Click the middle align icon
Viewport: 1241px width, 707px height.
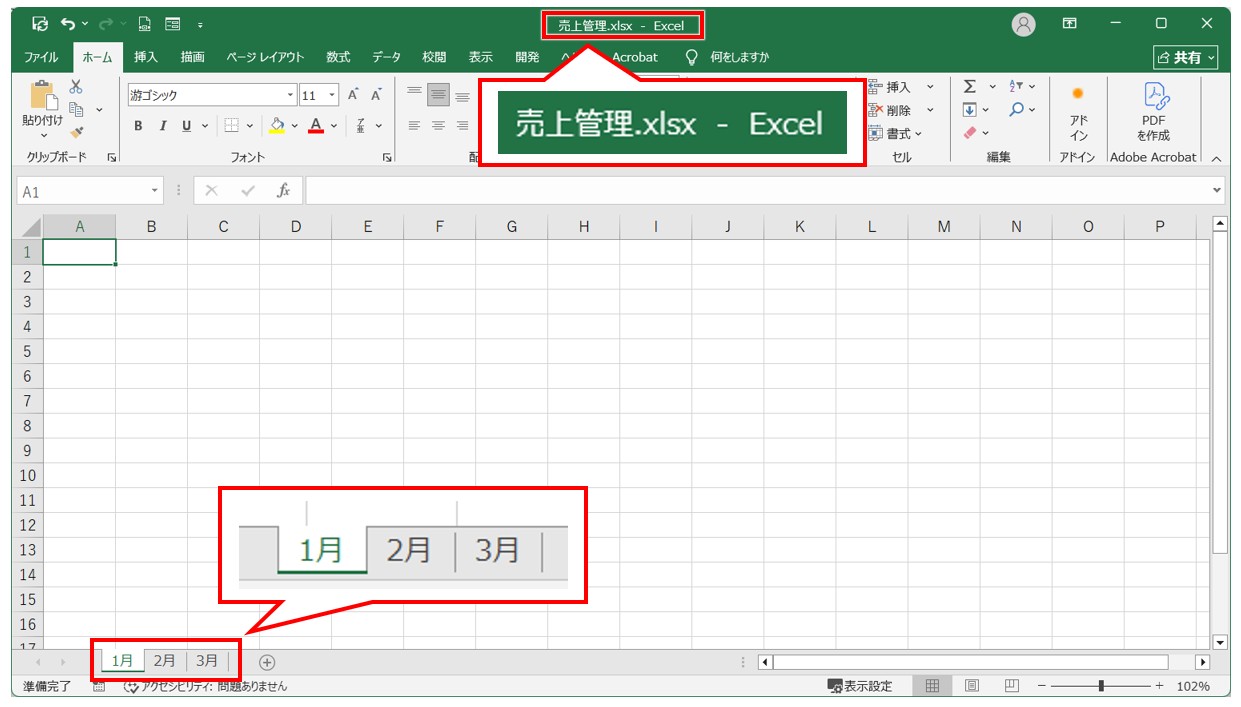point(438,96)
